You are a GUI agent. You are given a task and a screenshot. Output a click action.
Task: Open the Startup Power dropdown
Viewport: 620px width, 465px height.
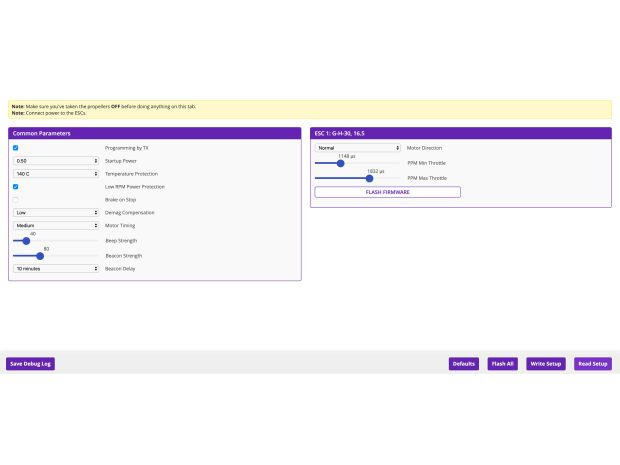point(56,161)
